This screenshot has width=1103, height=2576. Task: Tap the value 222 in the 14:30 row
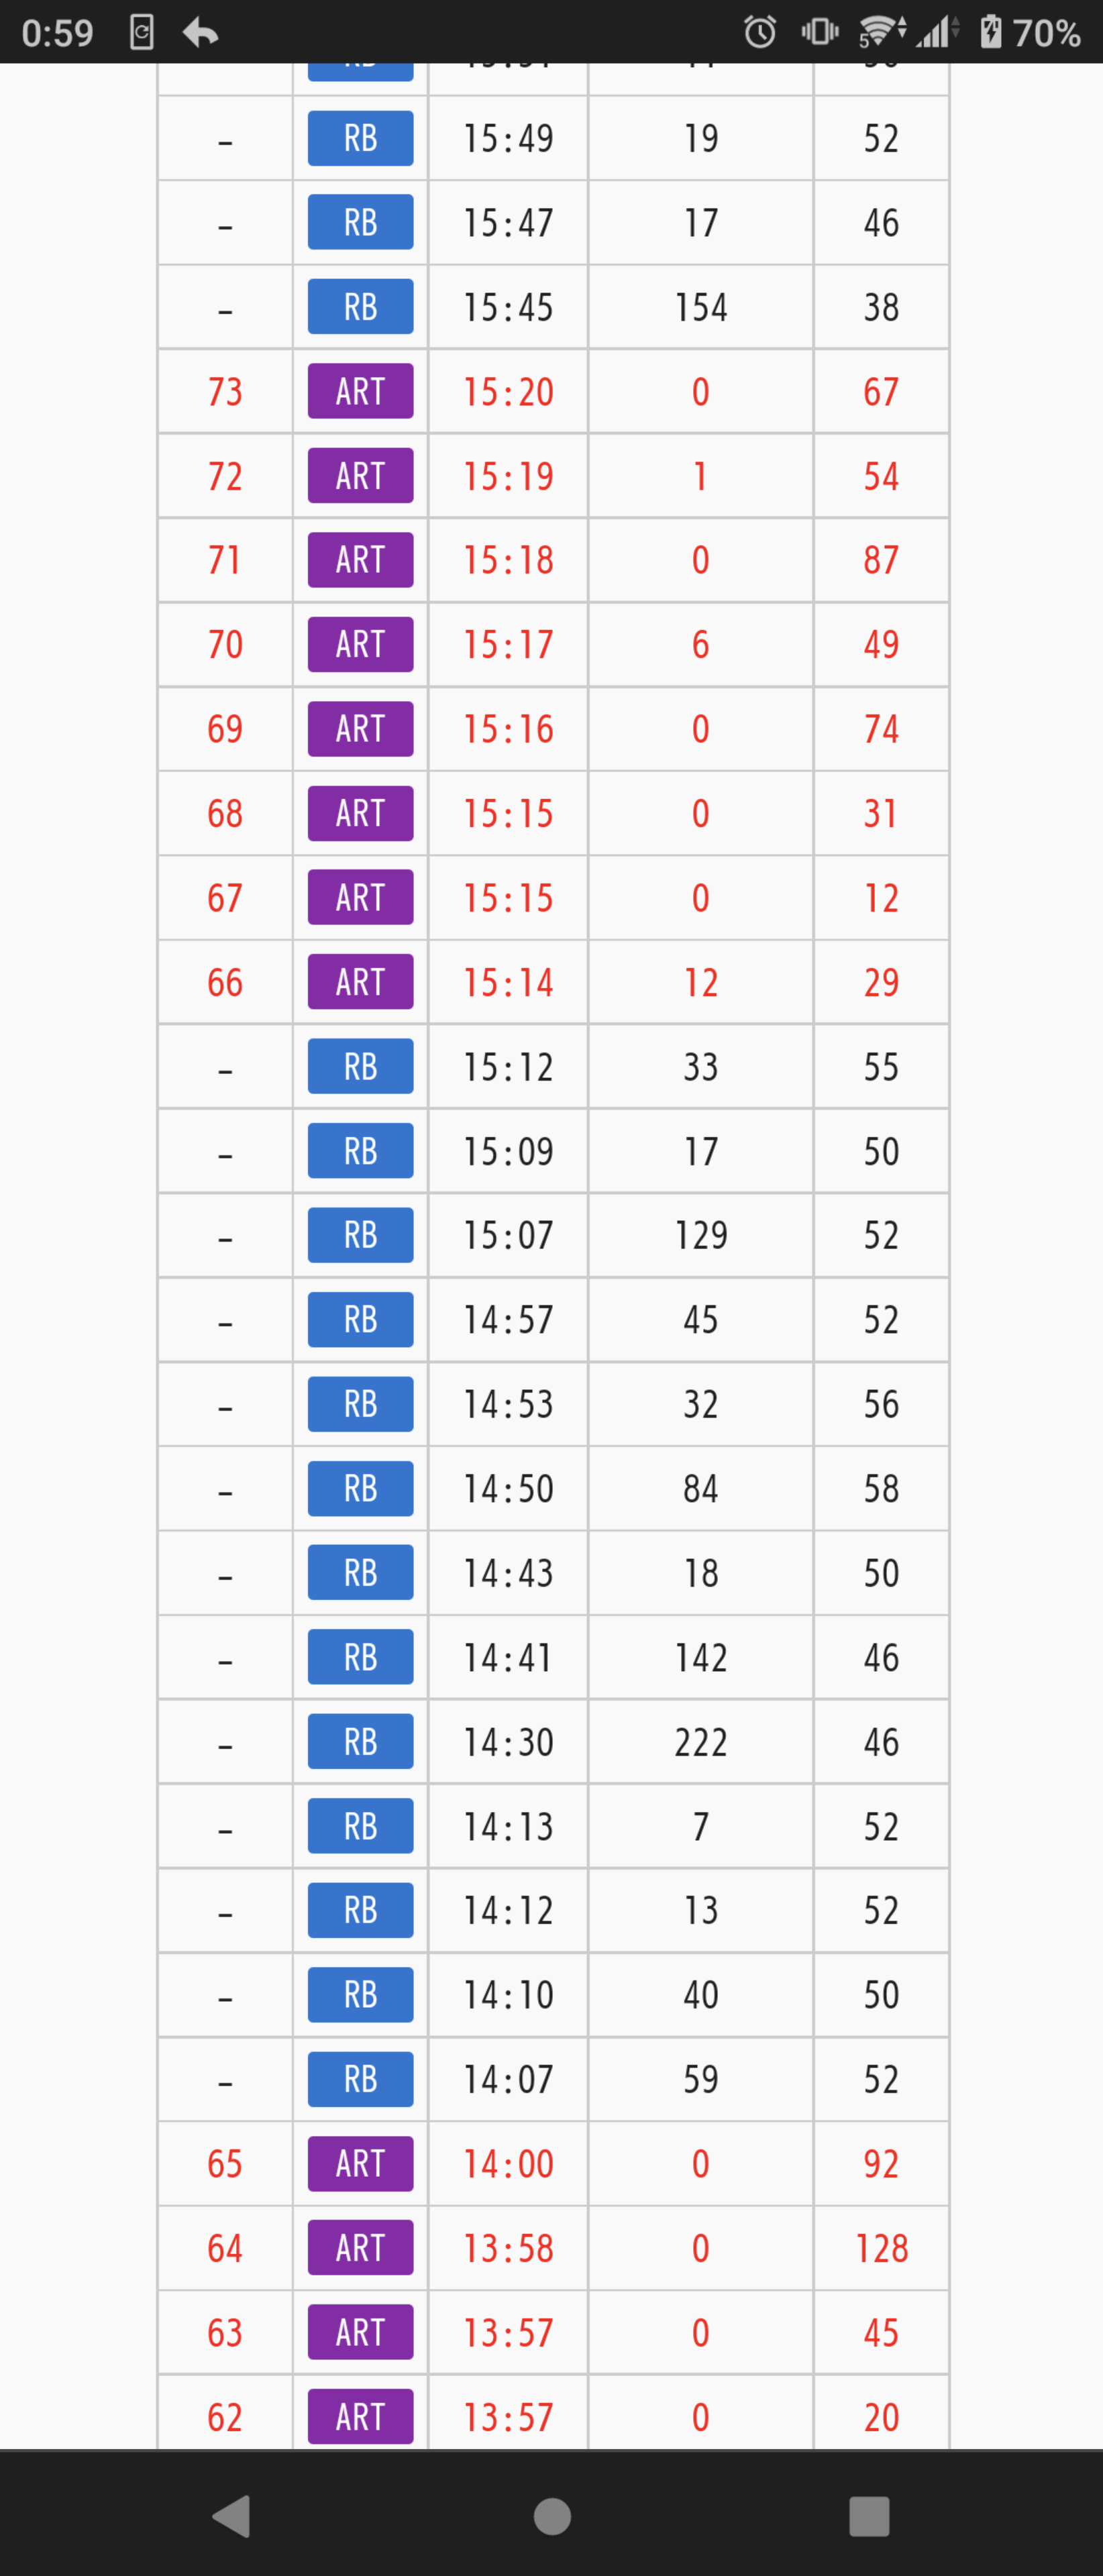[700, 1742]
